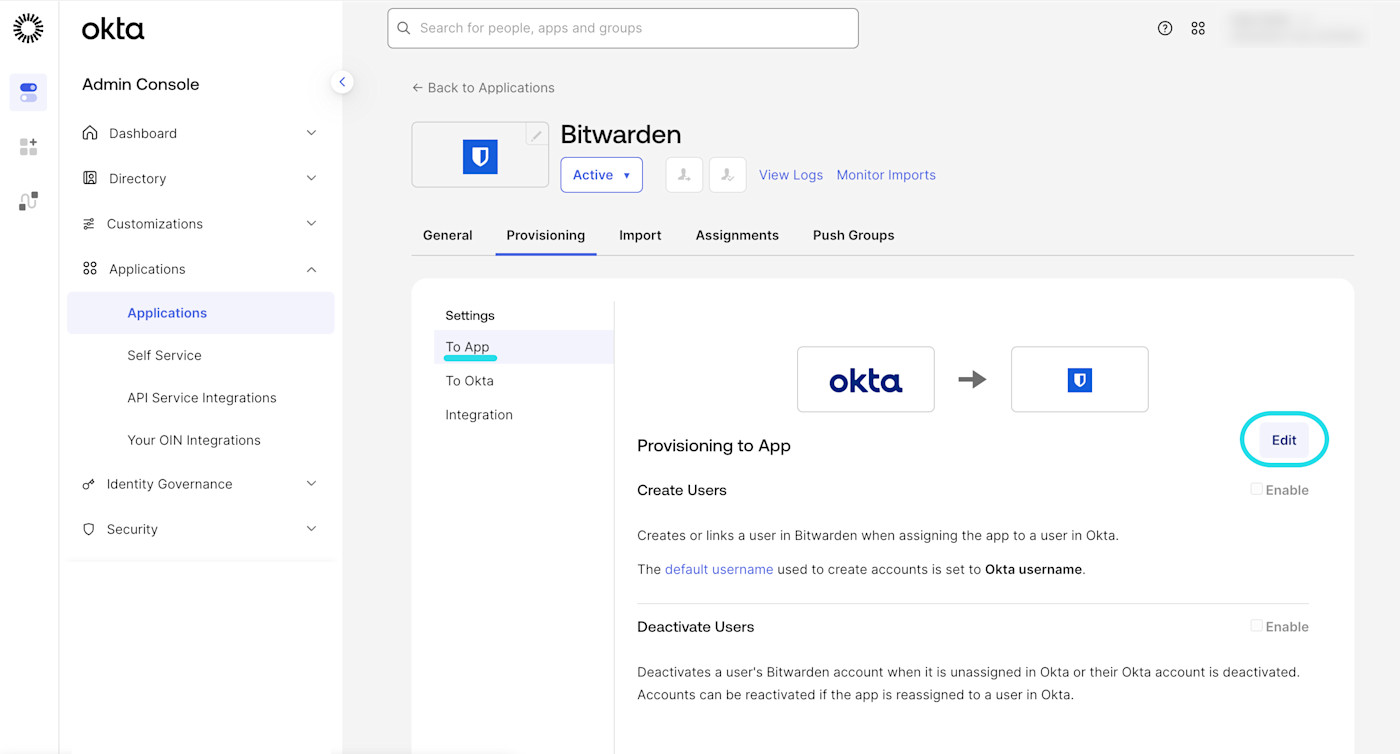This screenshot has height=754, width=1400.
Task: Go Back to Applications
Action: [x=483, y=88]
